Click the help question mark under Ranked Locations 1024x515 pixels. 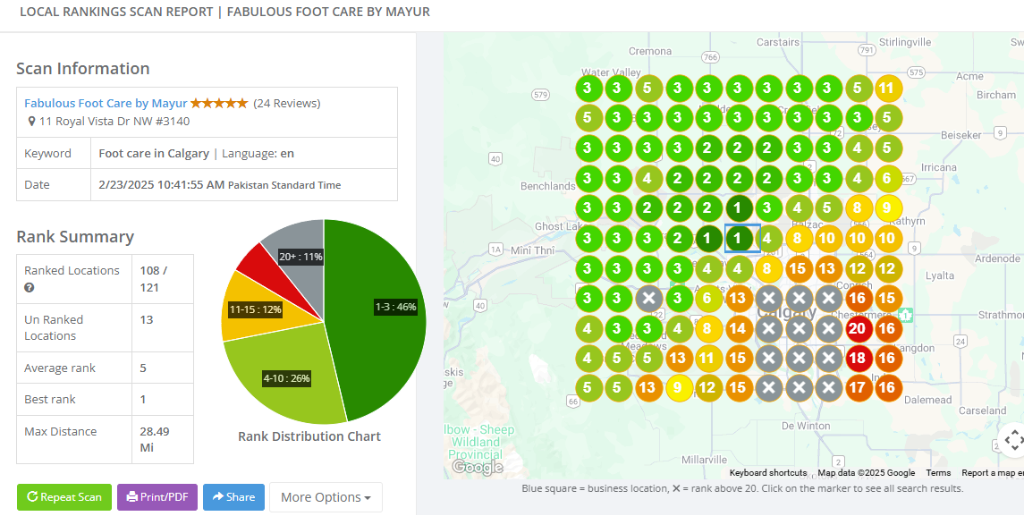[29, 287]
